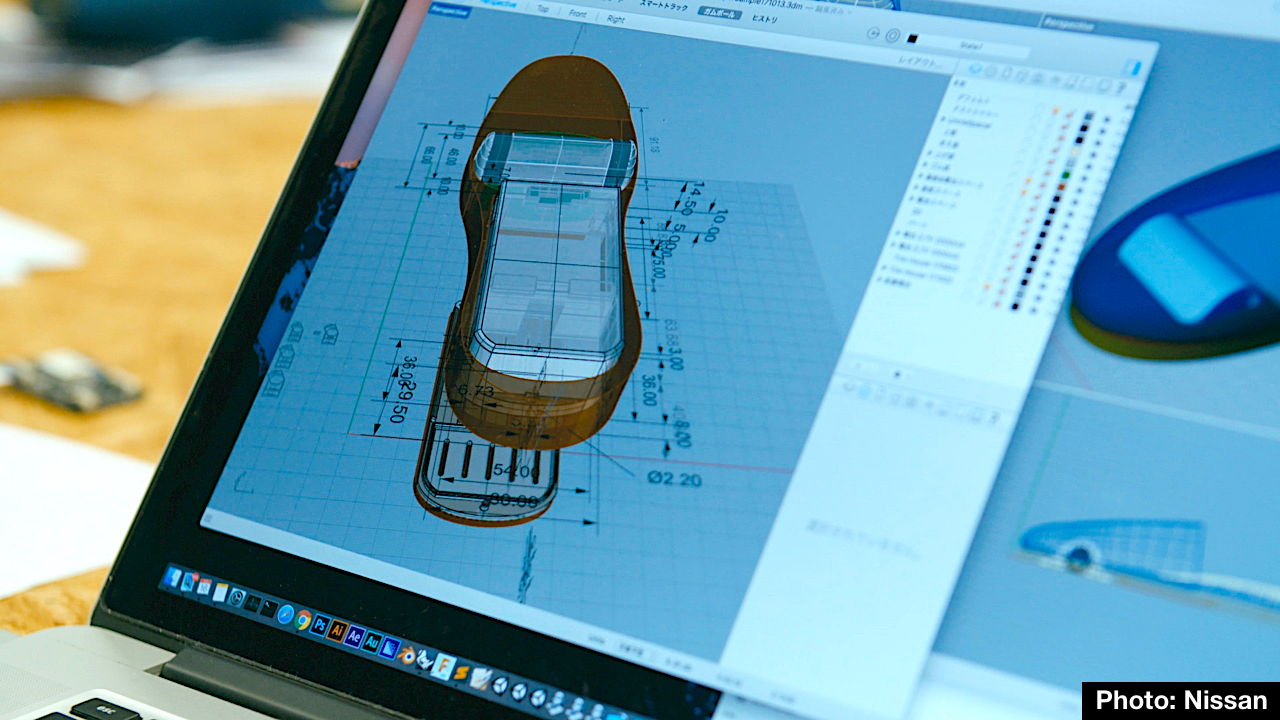Screen dimensions: 1280x720
Task: Launch Google Chrome from the Dock
Action: coord(303,619)
